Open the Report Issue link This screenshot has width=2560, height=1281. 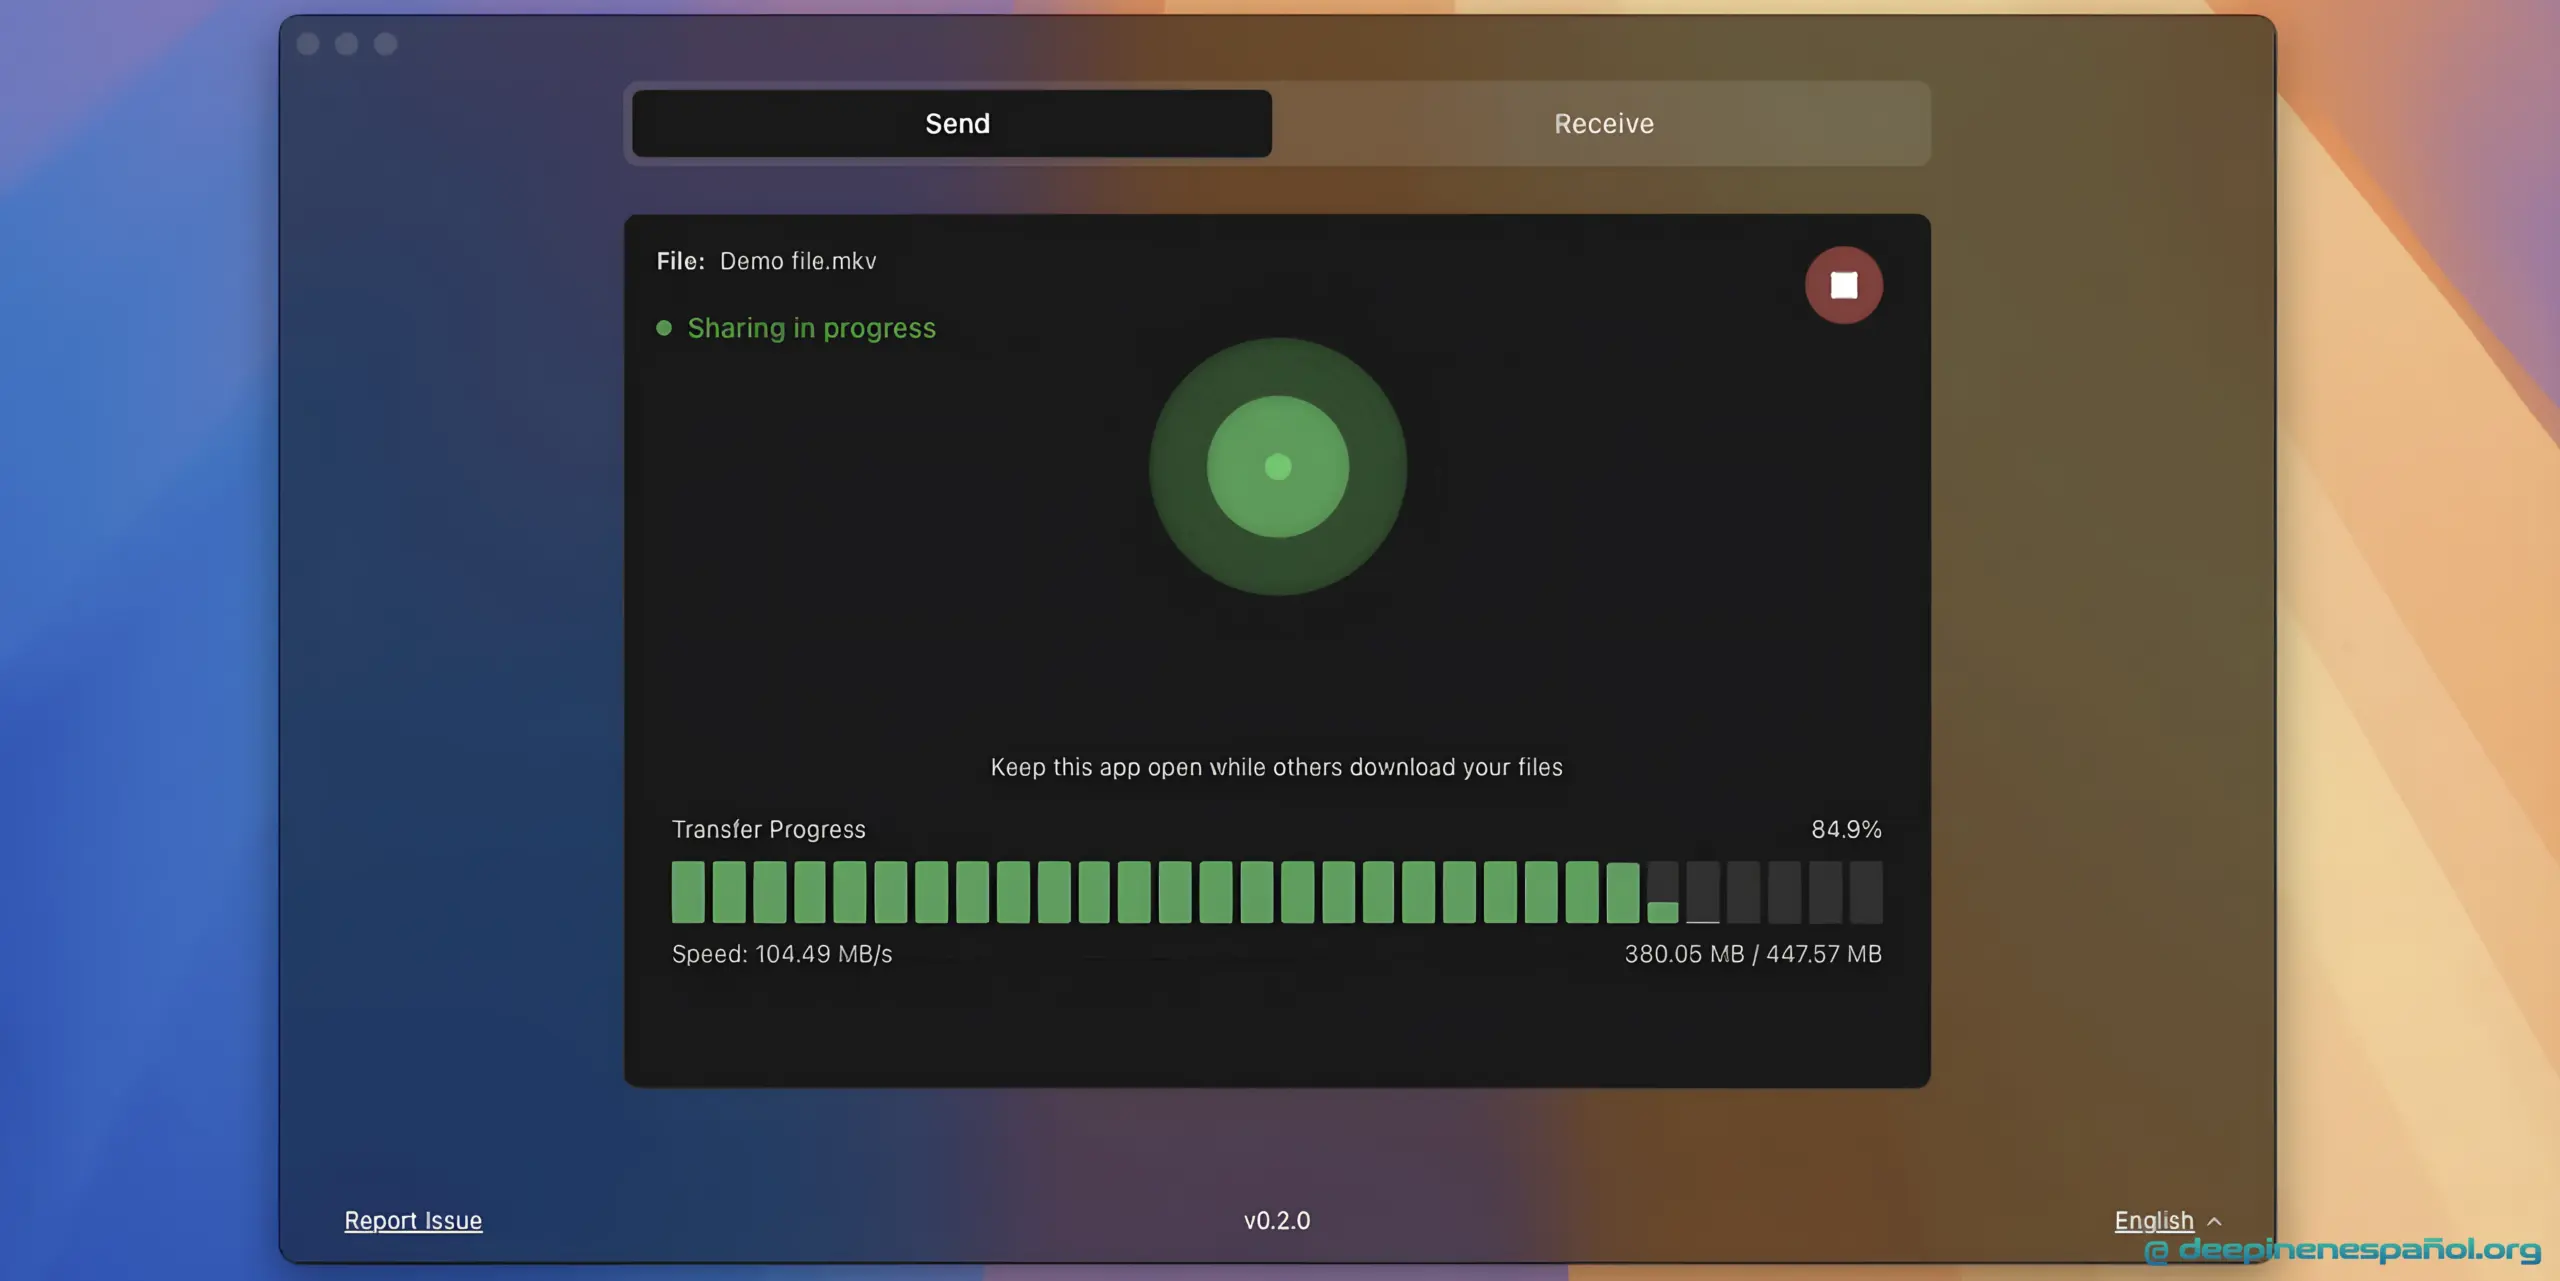[x=413, y=1220]
